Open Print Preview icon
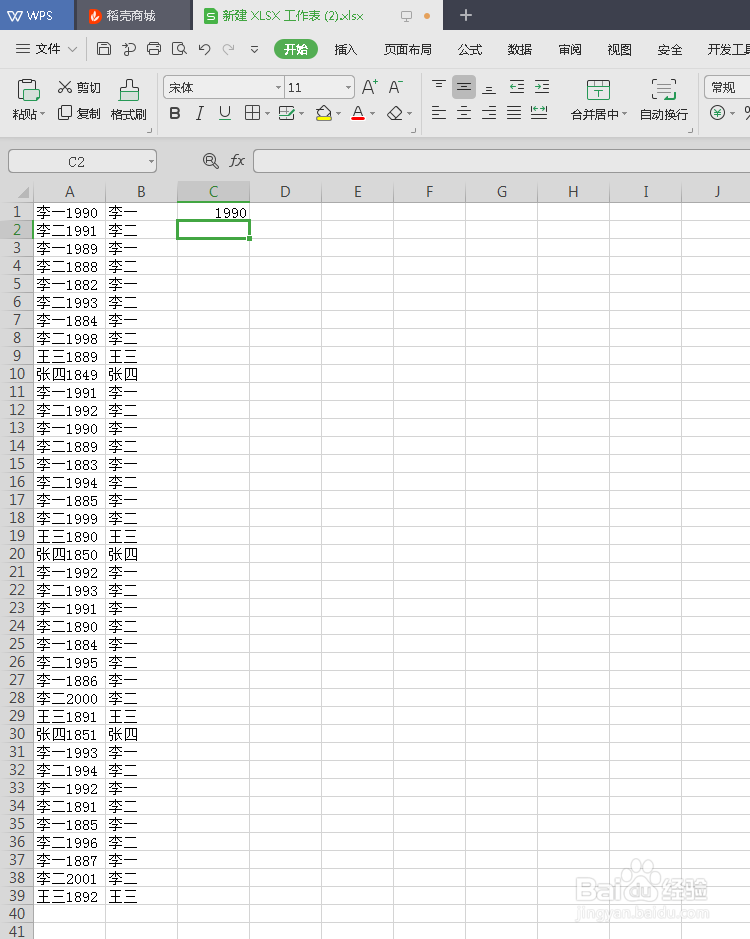The image size is (750, 939). coord(179,49)
